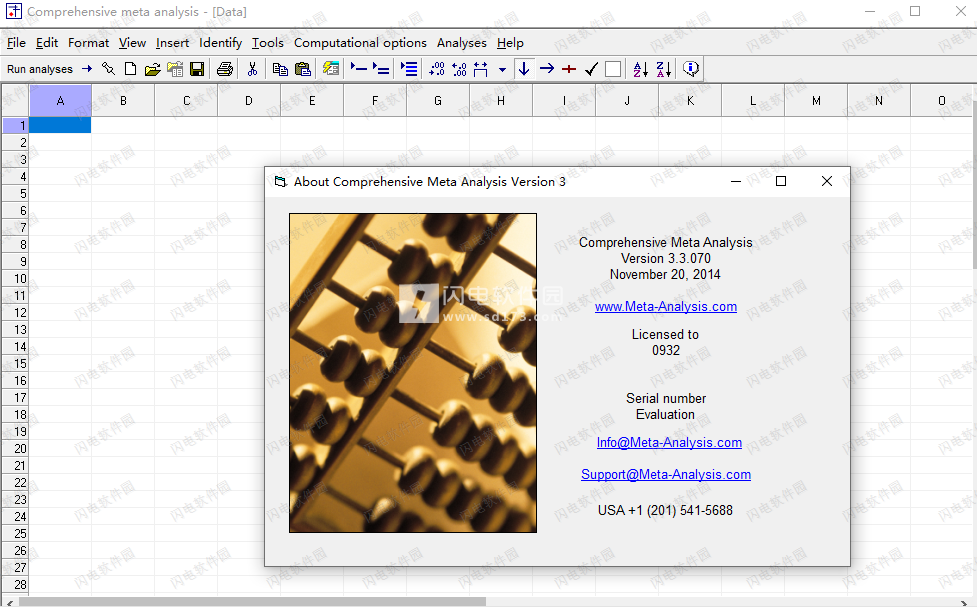Click the single-line arrow row icon
977x607 pixels.
click(x=358, y=69)
